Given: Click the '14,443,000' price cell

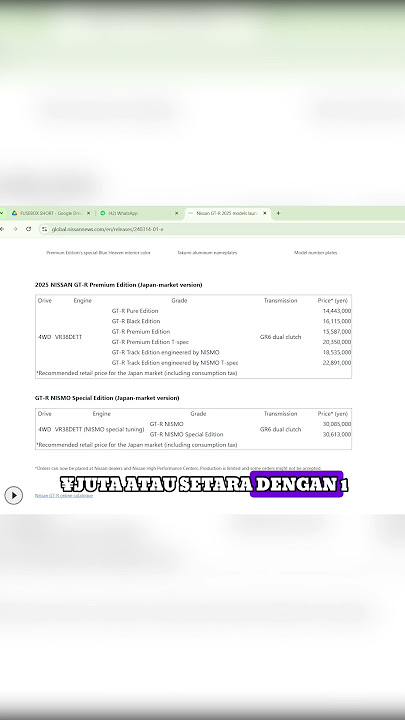Looking at the screenshot, I should [x=337, y=311].
